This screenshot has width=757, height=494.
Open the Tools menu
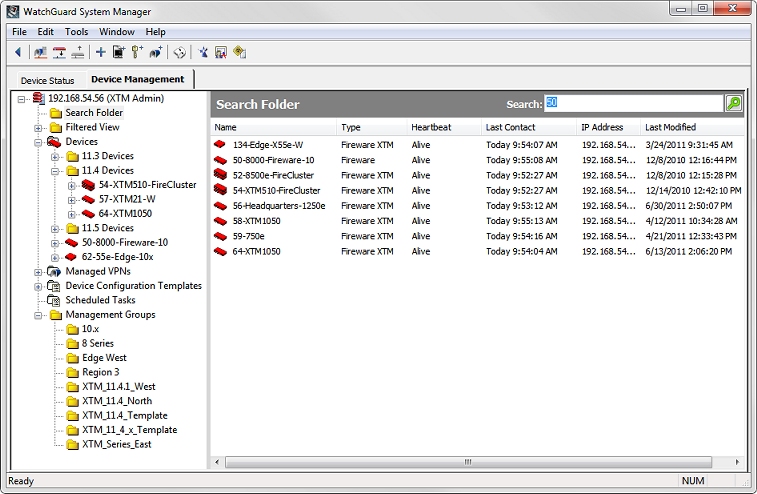click(x=76, y=32)
